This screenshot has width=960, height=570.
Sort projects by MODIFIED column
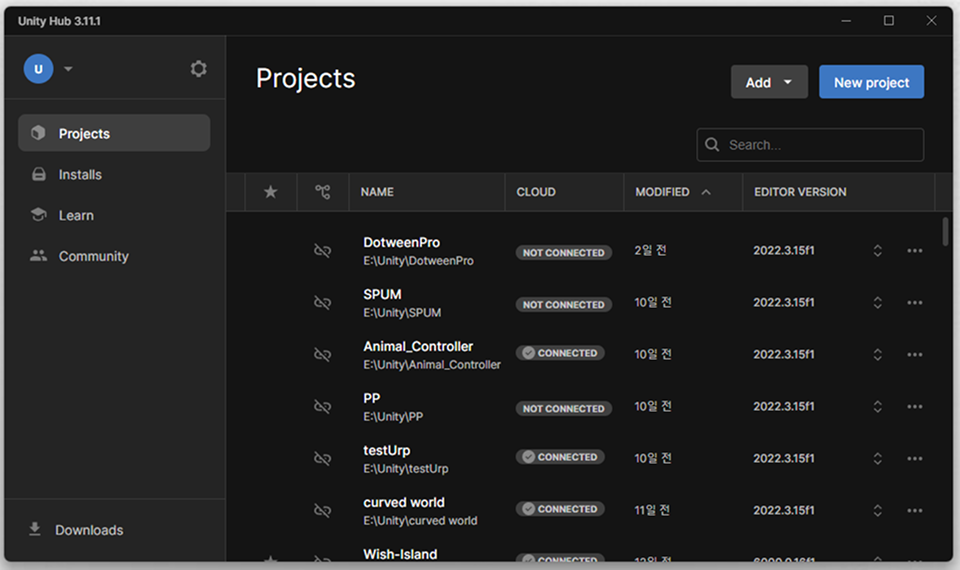[x=662, y=192]
